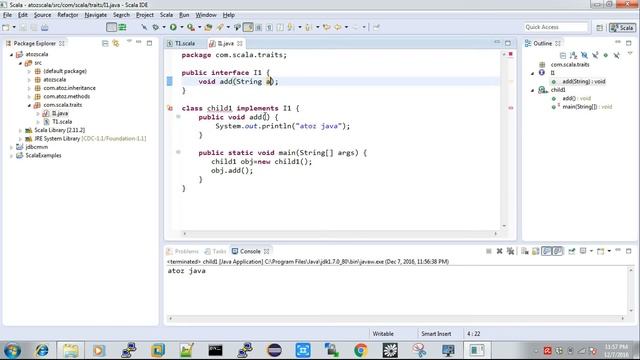Screen dimensions: 640x360
Task: Collapse the atozscala project node
Action: tap(12, 54)
